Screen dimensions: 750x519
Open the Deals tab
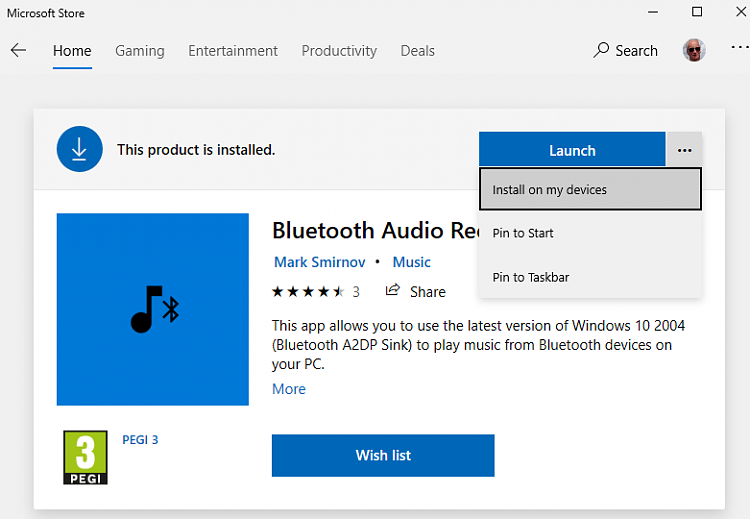coord(418,51)
